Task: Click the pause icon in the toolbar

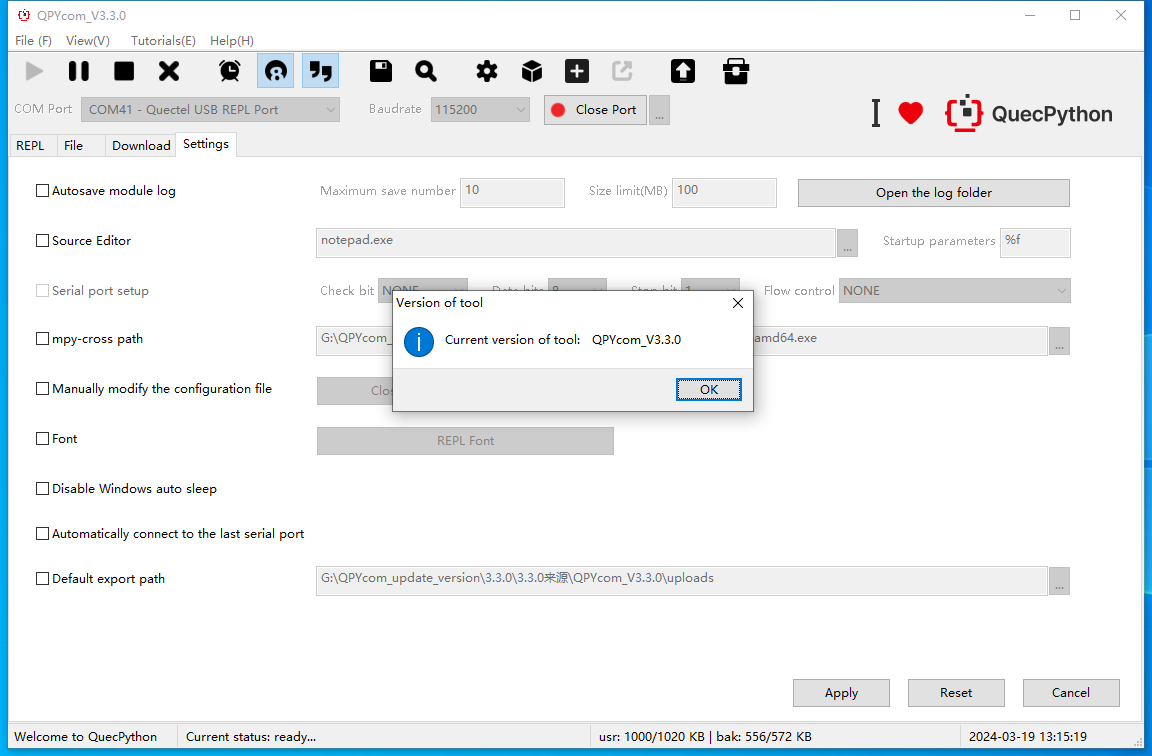Action: (79, 71)
